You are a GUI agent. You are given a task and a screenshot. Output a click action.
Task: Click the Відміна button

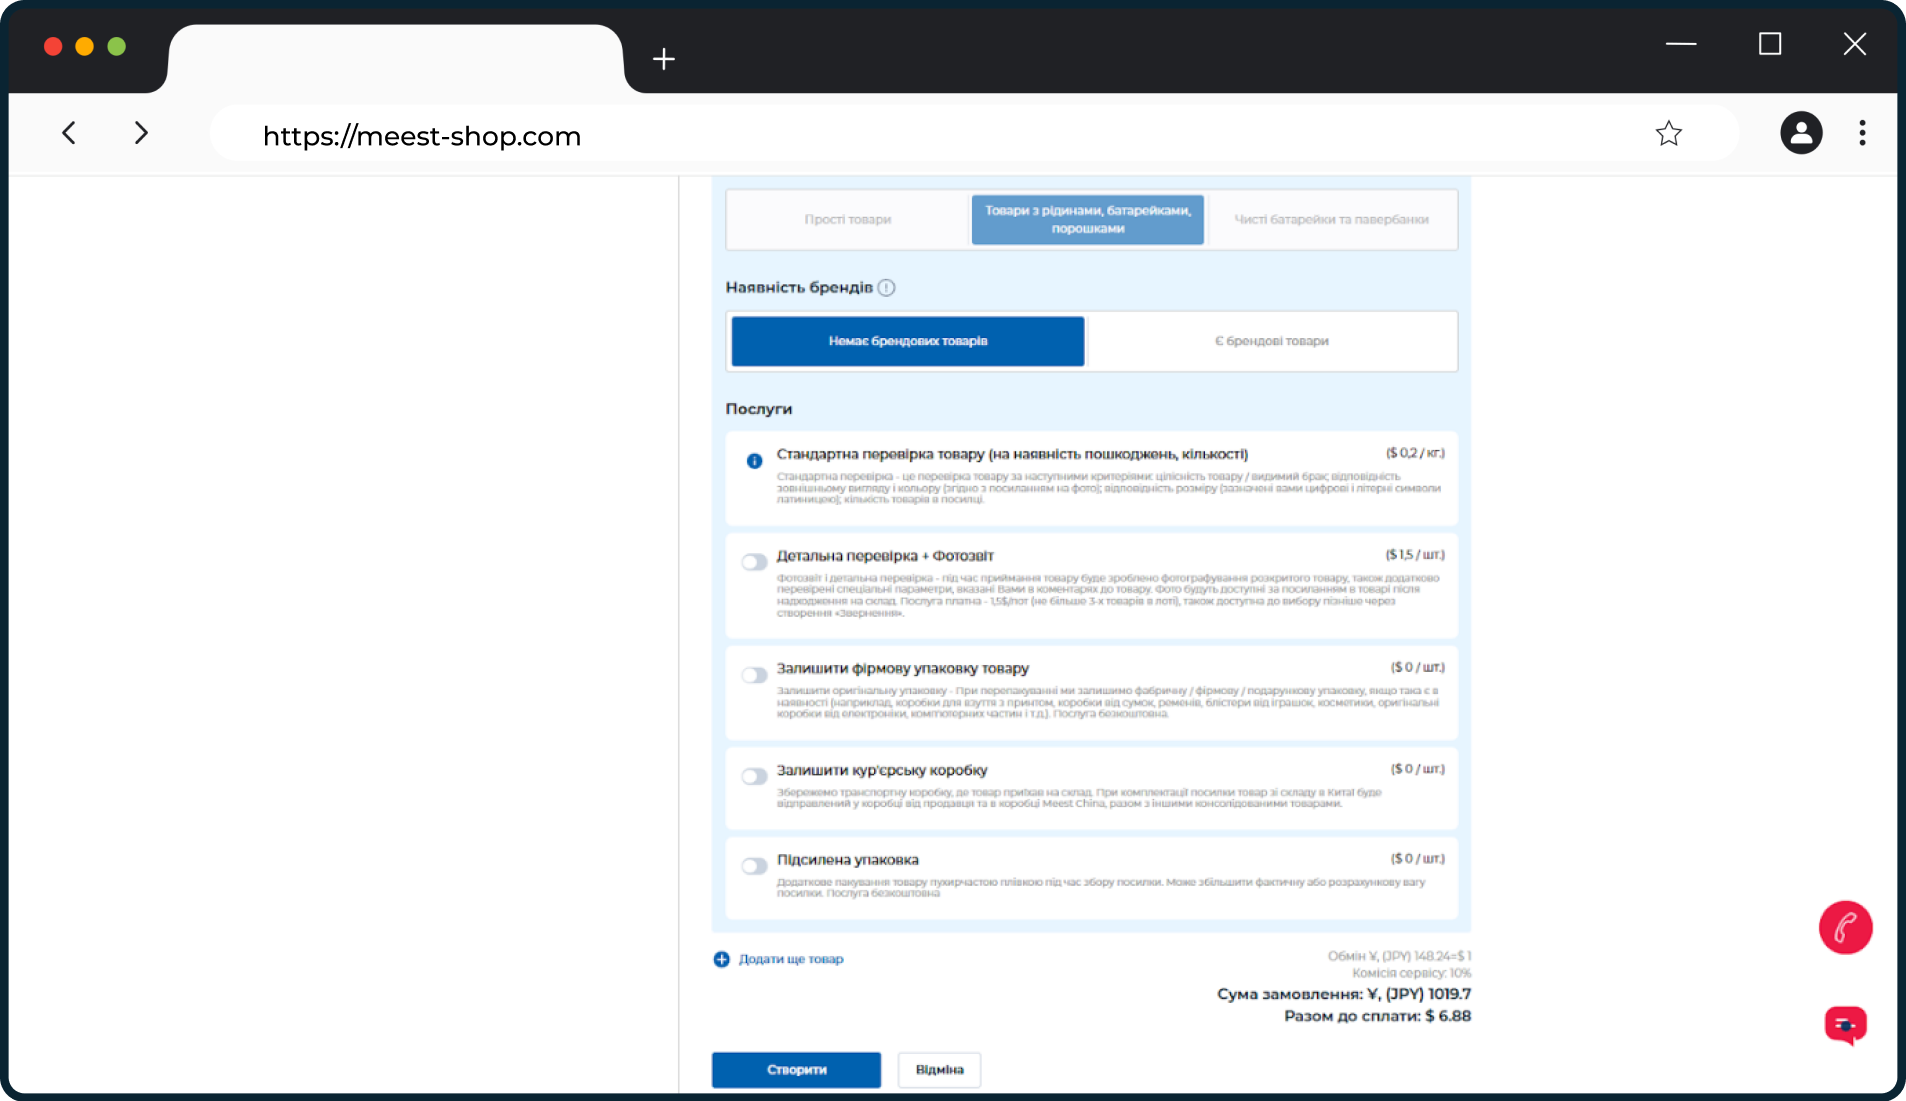coord(939,1070)
